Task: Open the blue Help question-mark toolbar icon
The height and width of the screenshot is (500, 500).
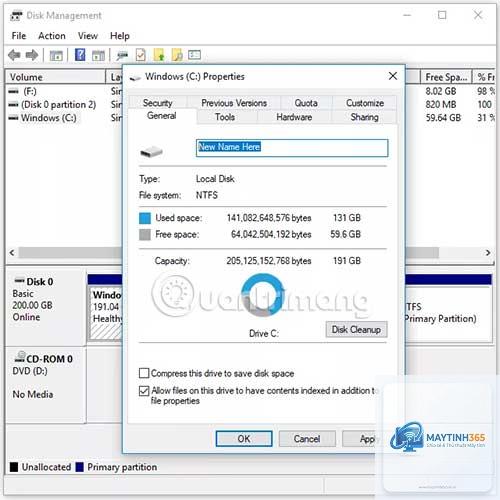Action: (80, 55)
